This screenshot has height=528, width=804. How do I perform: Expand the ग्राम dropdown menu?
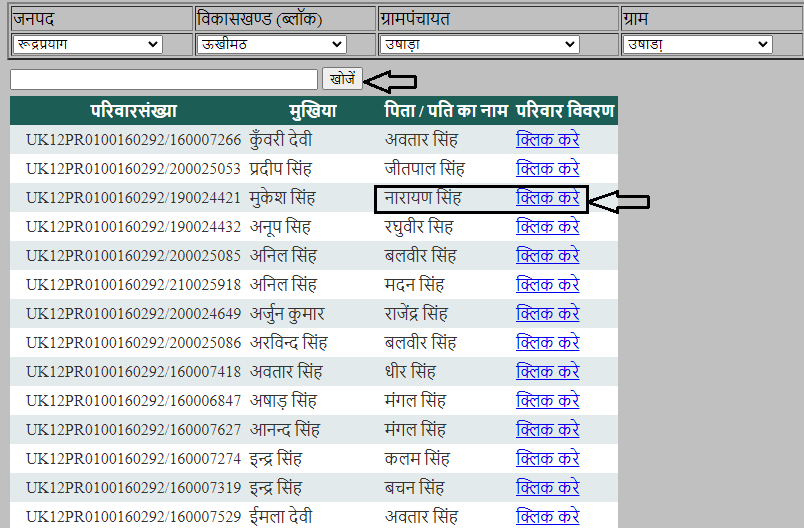697,45
